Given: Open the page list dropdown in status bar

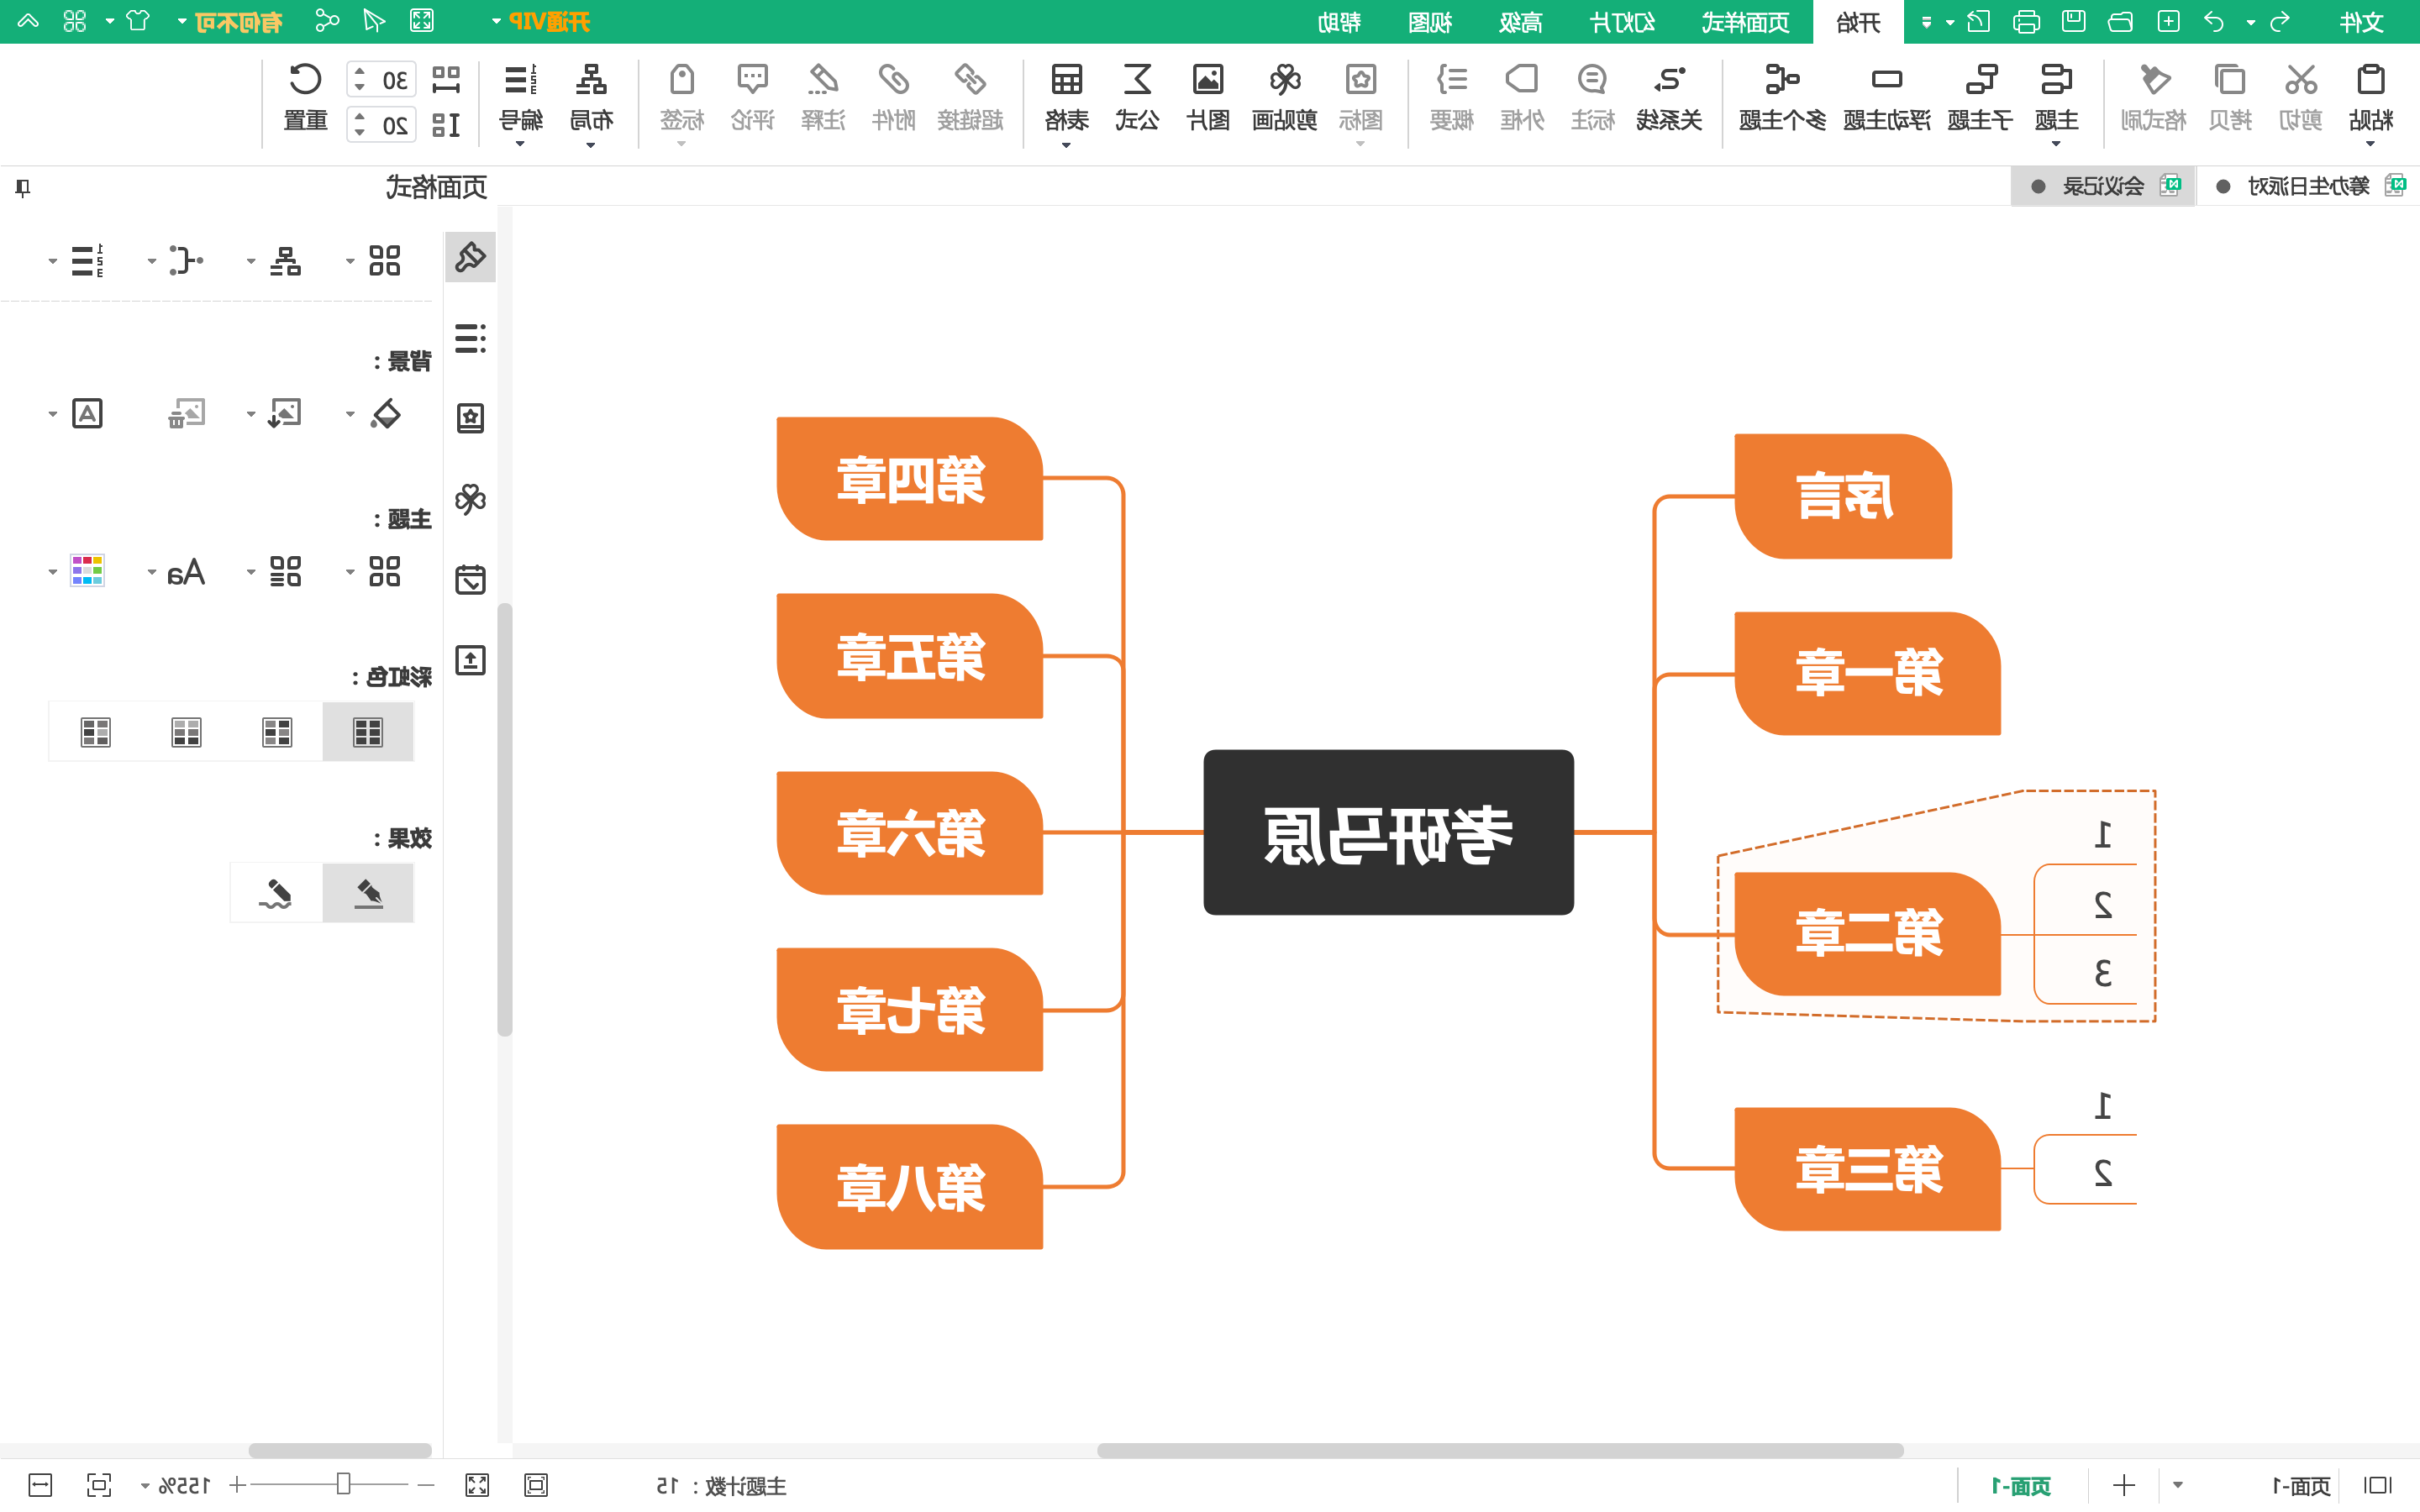Looking at the screenshot, I should pos(2177,1485).
